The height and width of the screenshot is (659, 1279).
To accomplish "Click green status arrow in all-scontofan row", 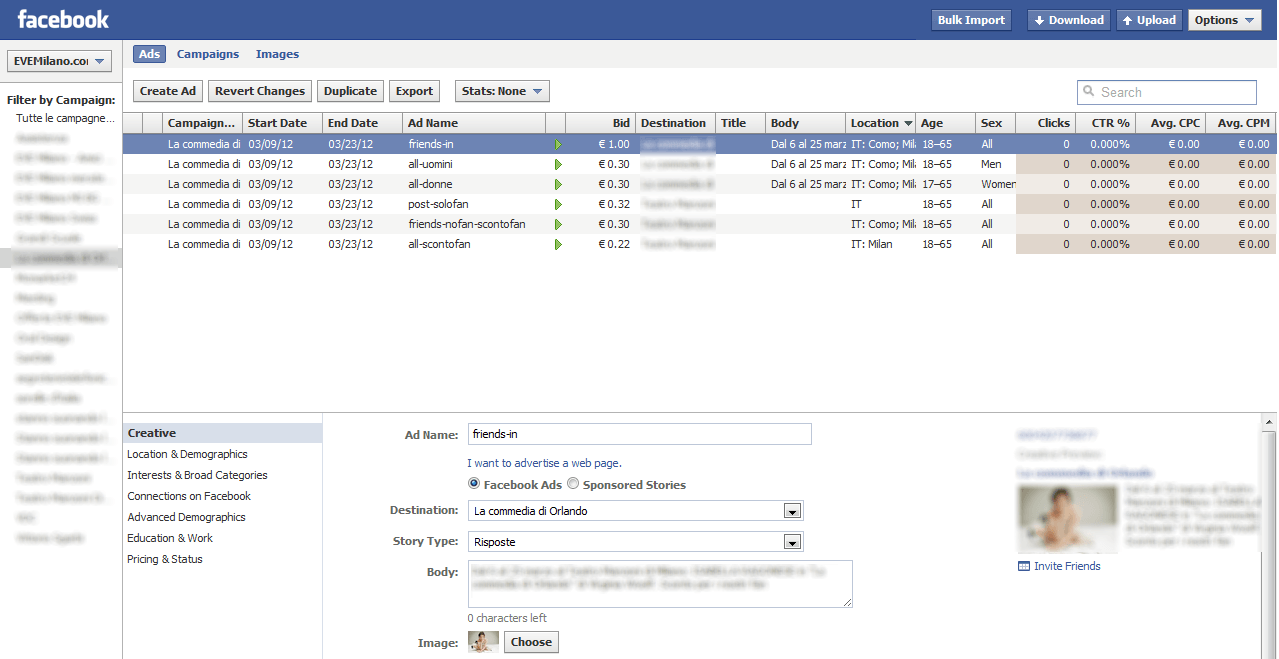I will [x=558, y=245].
